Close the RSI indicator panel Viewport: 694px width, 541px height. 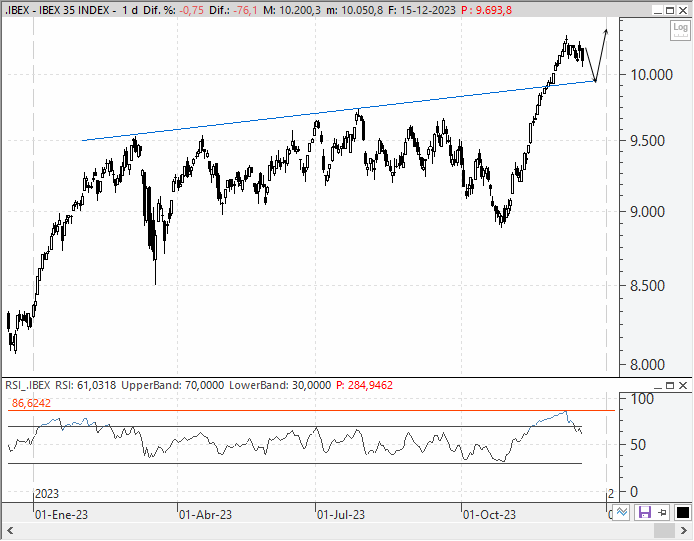click(683, 386)
